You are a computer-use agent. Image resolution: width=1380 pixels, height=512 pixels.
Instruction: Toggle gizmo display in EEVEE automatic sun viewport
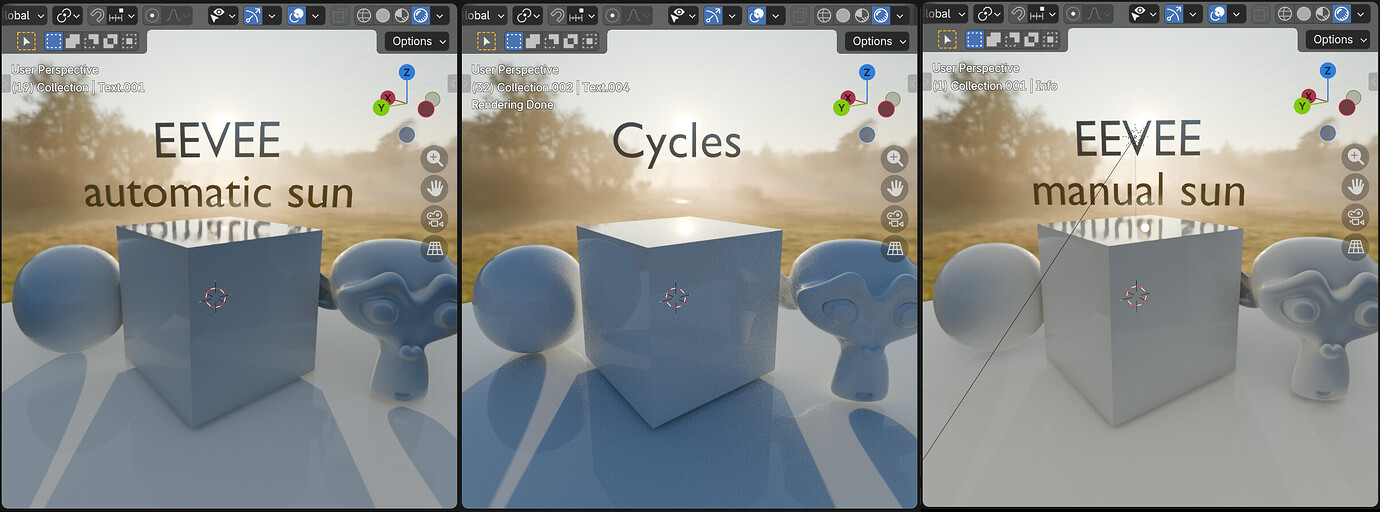coord(252,15)
